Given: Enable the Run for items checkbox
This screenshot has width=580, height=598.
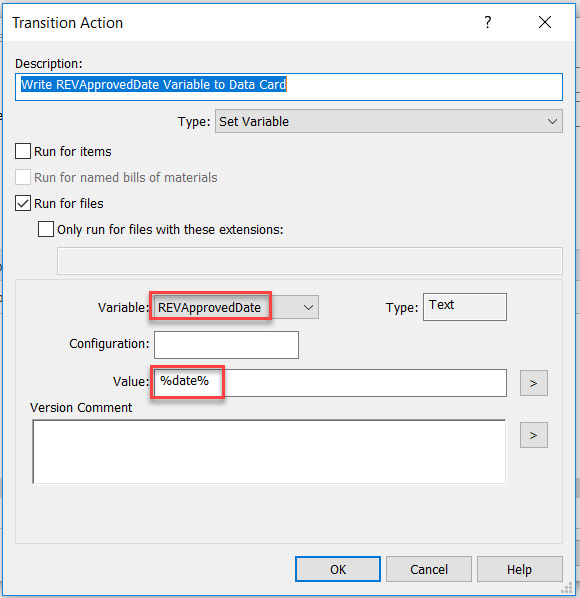Looking at the screenshot, I should point(23,151).
